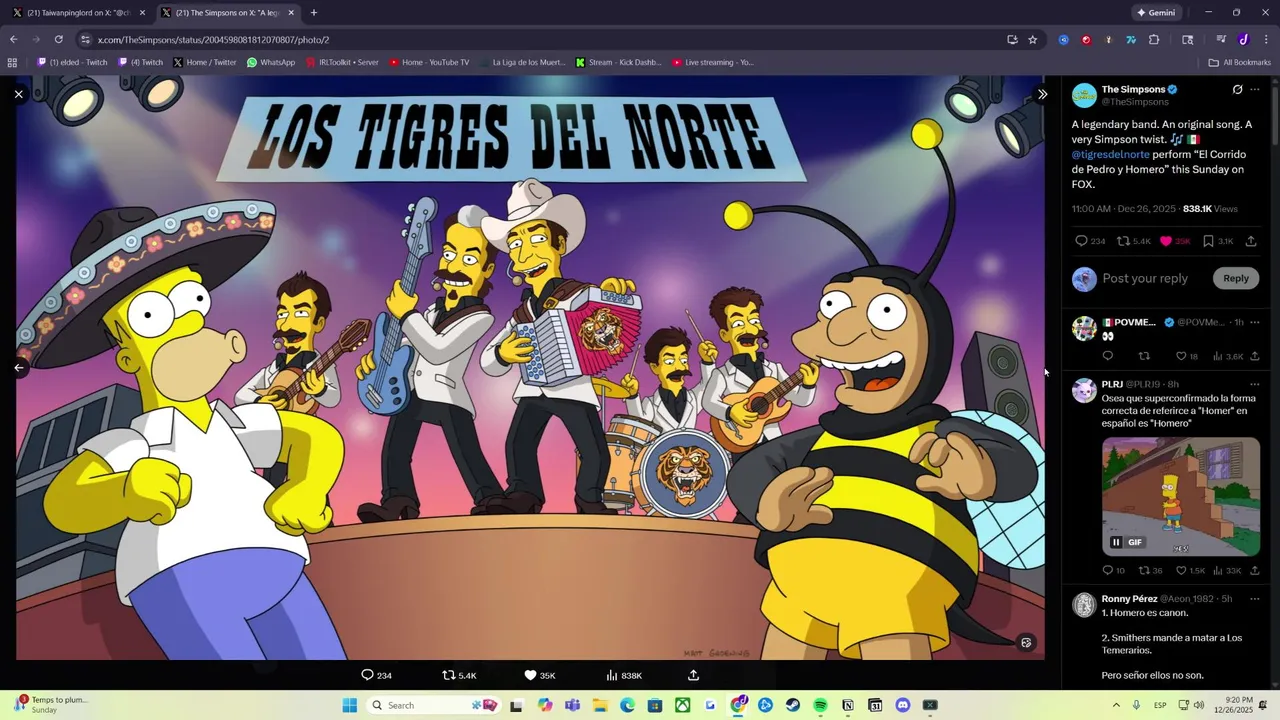Open image options icon at photo corner

(1026, 643)
